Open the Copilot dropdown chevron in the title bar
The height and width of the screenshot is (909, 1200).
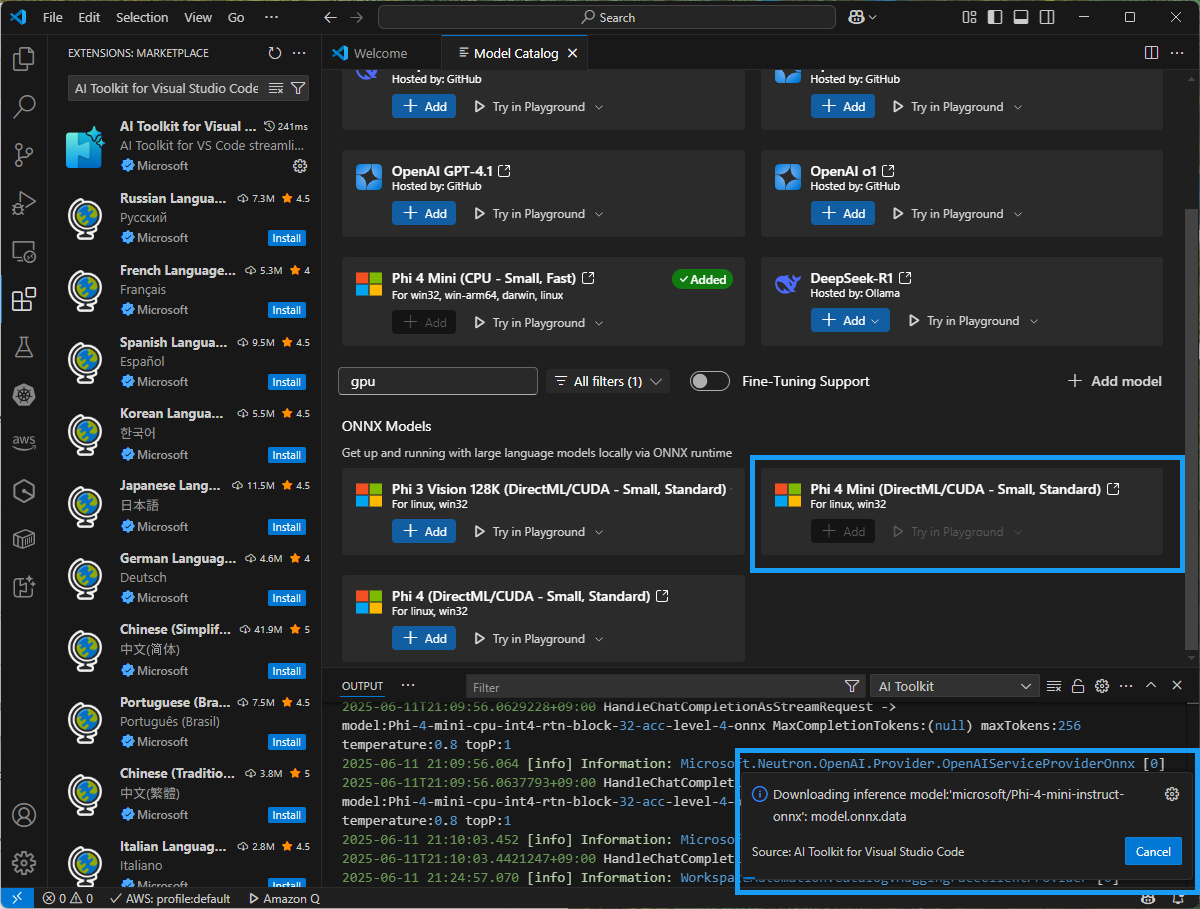tap(874, 18)
